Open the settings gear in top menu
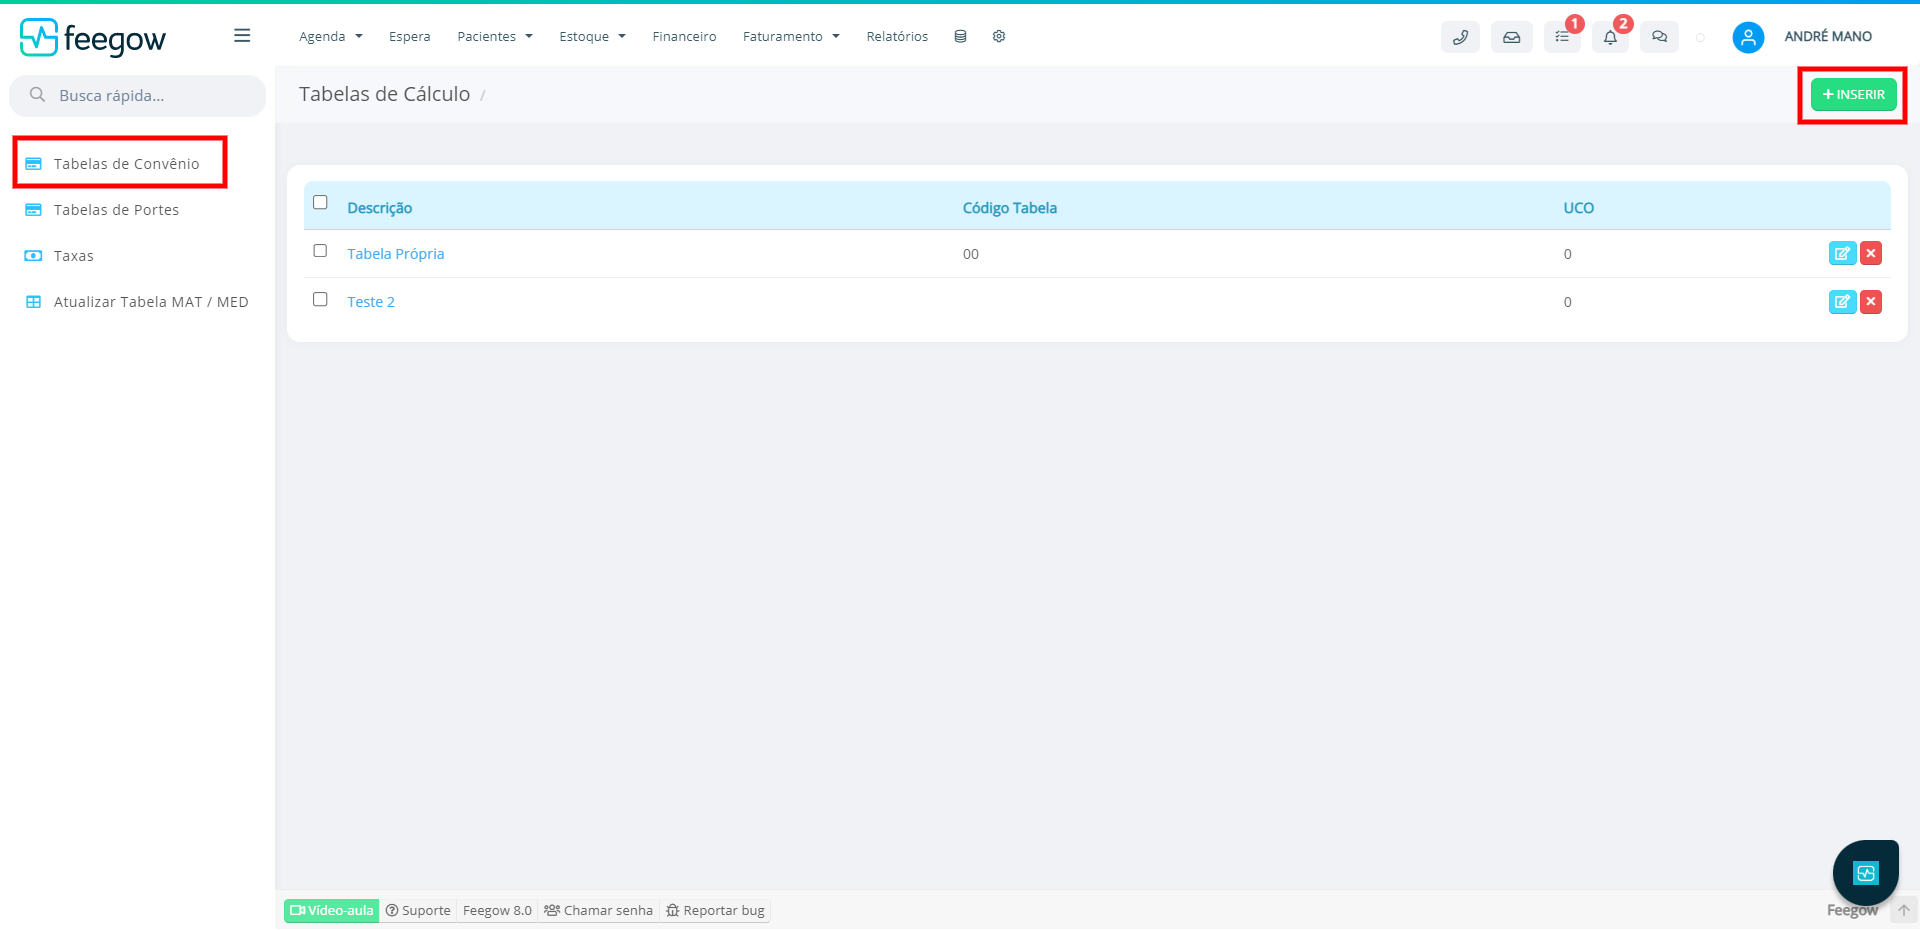This screenshot has width=1920, height=930. click(x=999, y=36)
